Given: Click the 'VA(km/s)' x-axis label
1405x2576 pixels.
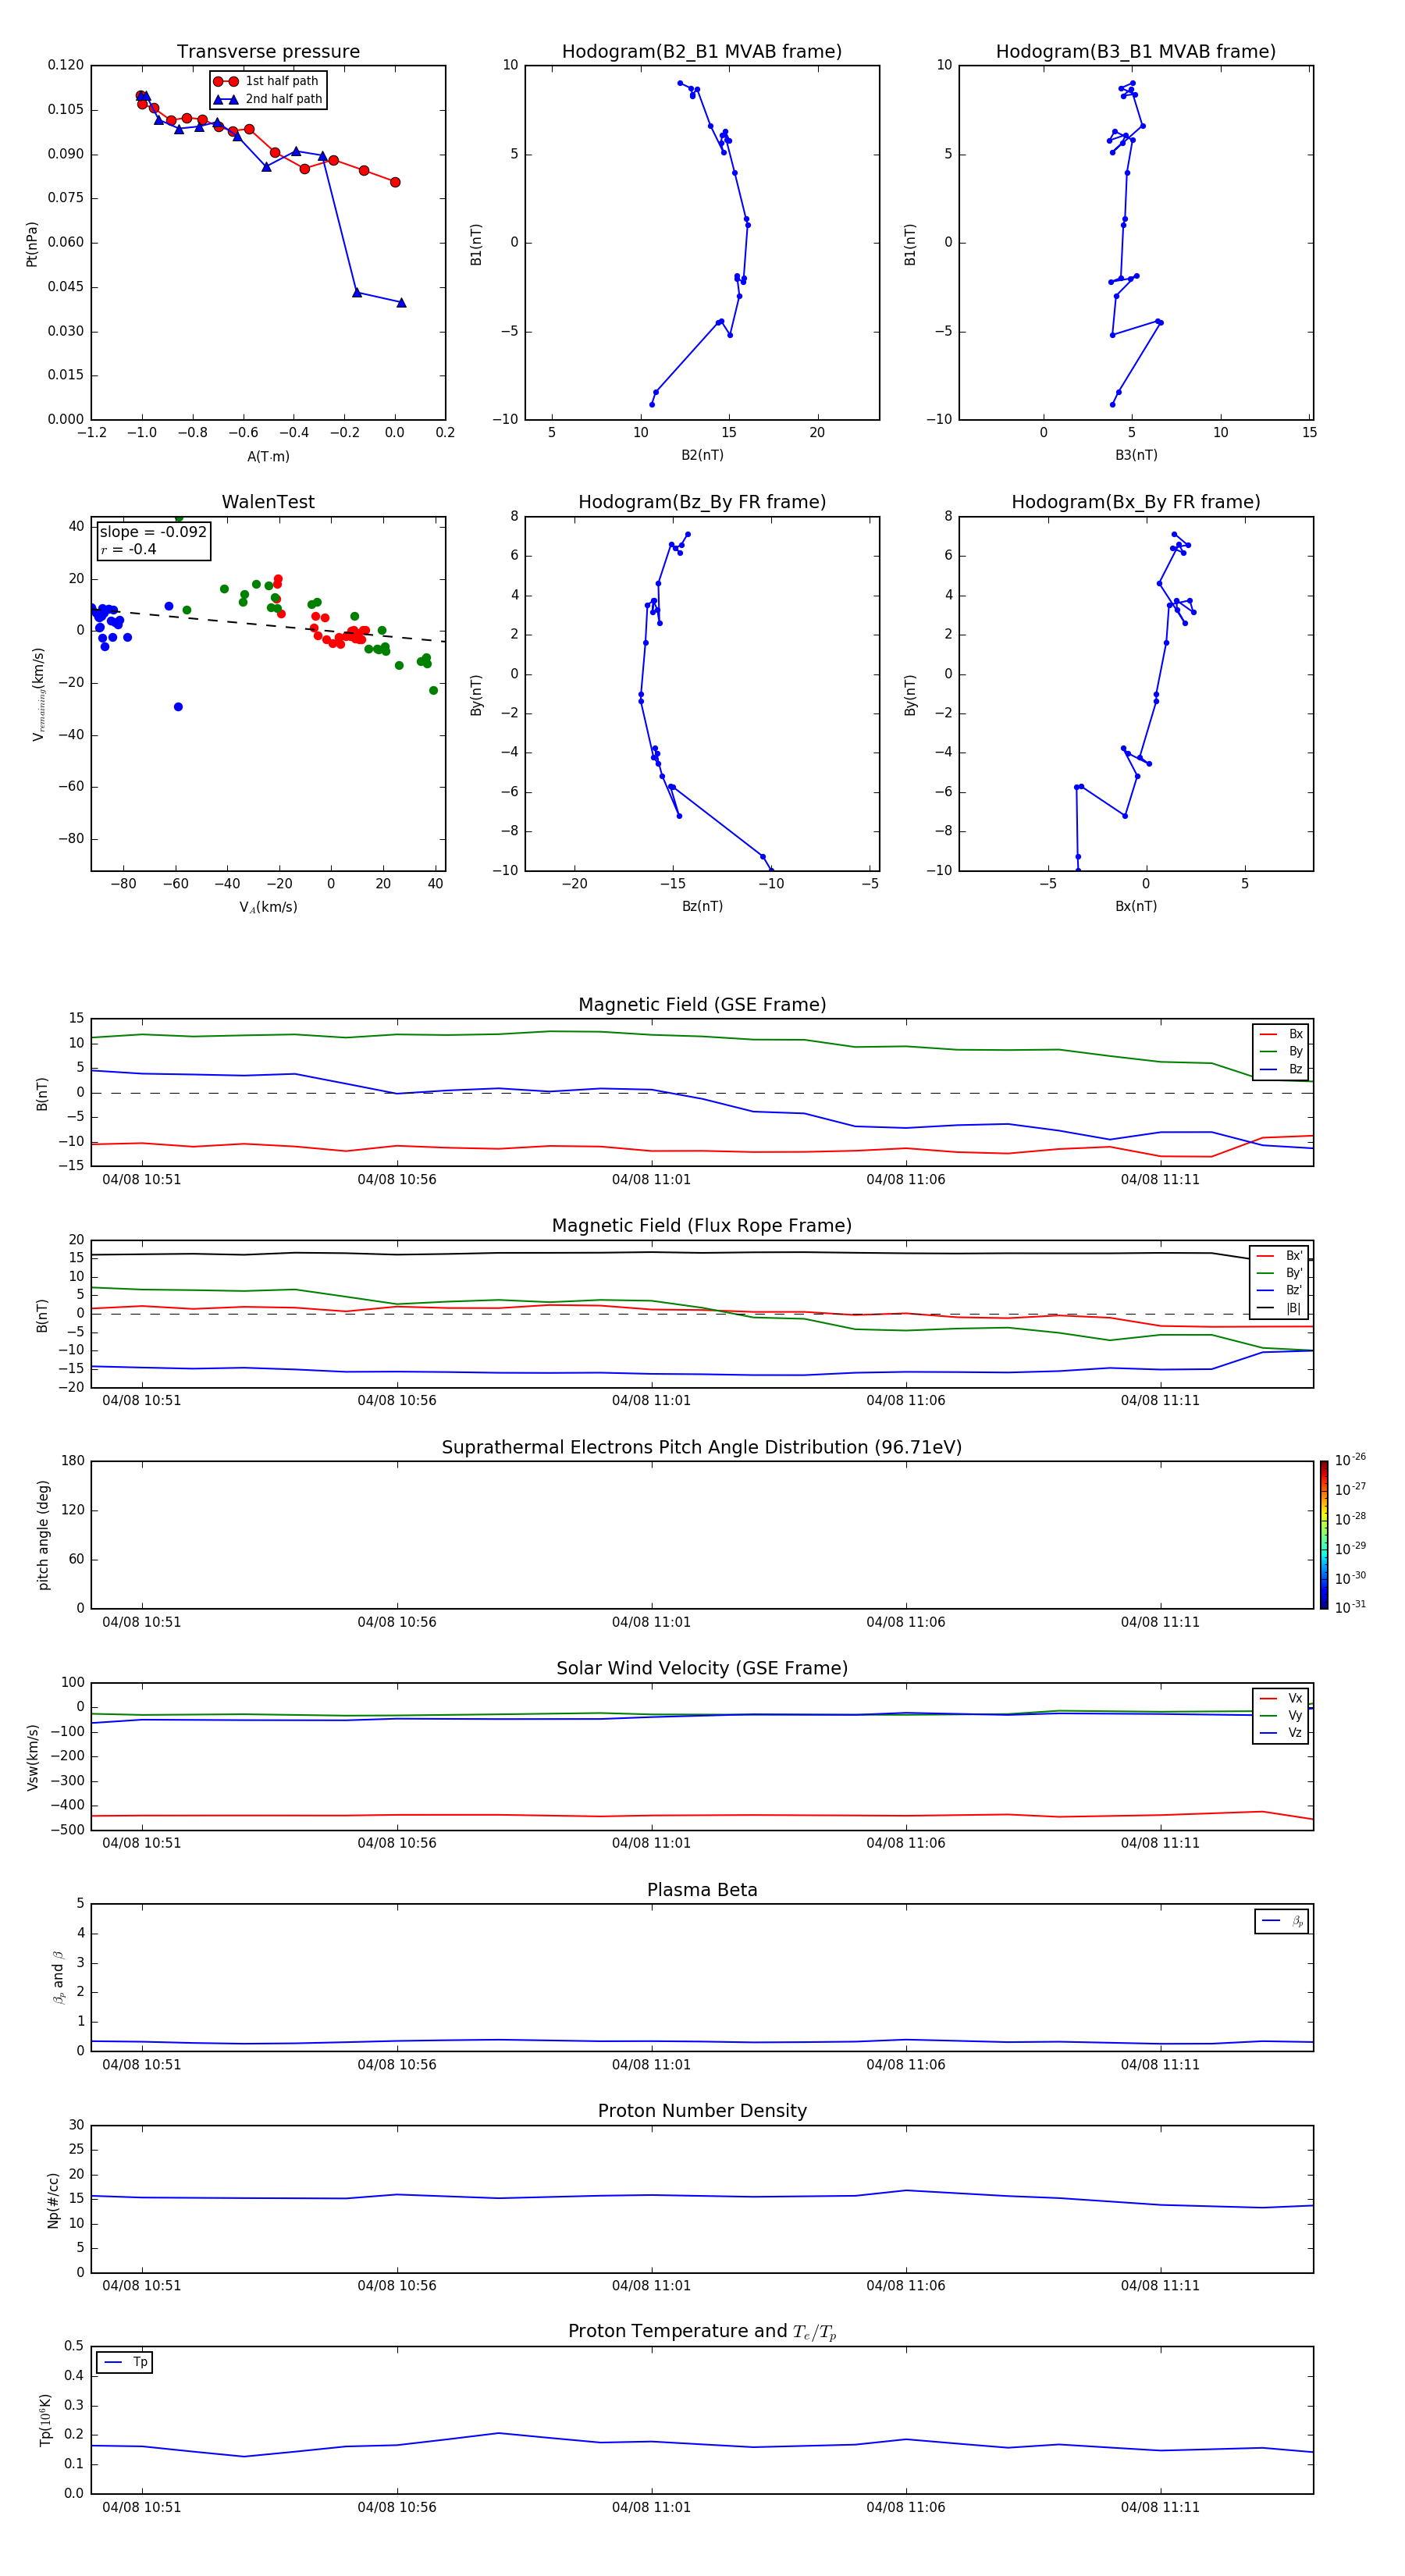Looking at the screenshot, I should tap(268, 907).
